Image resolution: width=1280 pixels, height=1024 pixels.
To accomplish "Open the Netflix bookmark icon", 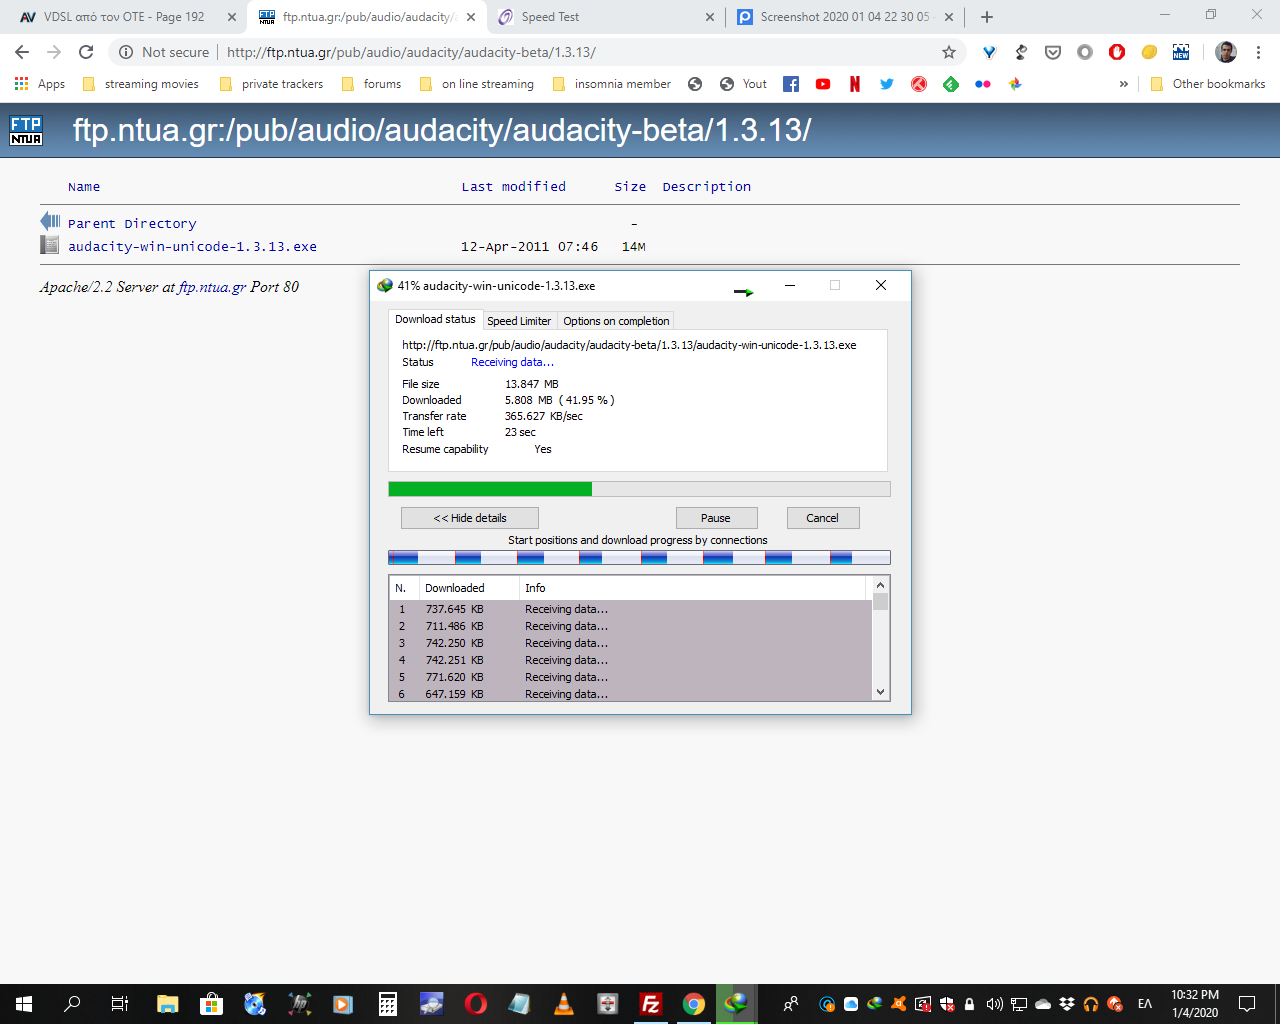I will click(855, 84).
